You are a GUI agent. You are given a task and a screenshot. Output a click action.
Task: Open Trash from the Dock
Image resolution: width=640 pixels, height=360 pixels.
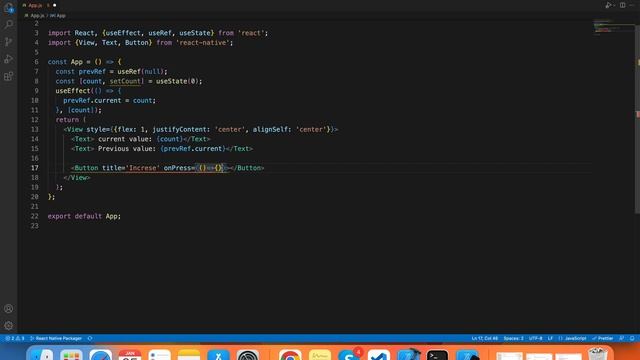598,353
